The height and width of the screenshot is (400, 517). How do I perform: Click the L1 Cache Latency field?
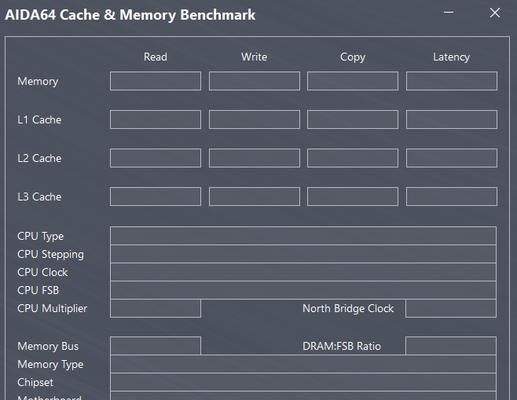click(x=452, y=120)
